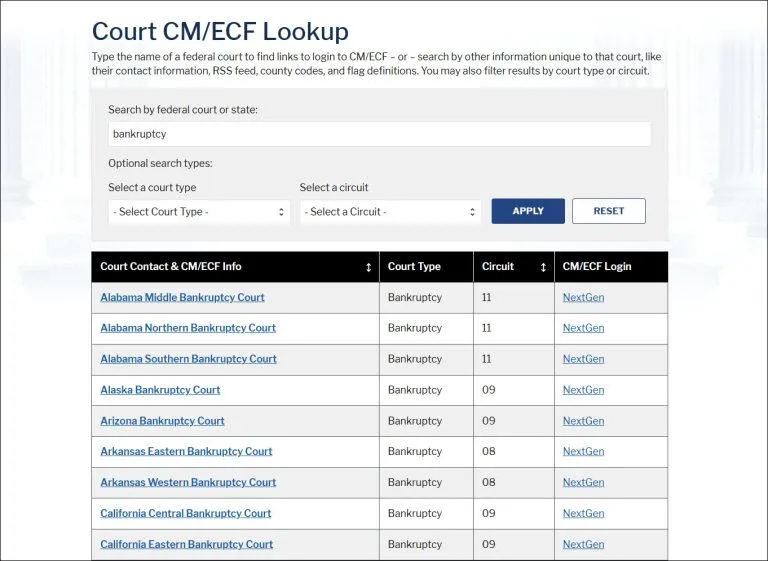Visit California Eastern Bankruptcy Court link
The image size is (768, 561).
(x=186, y=544)
